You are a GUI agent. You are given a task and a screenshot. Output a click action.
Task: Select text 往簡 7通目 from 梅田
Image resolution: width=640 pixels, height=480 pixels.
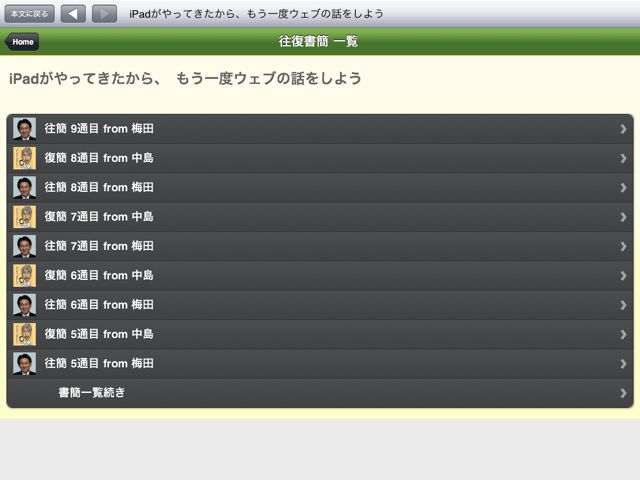pos(99,247)
